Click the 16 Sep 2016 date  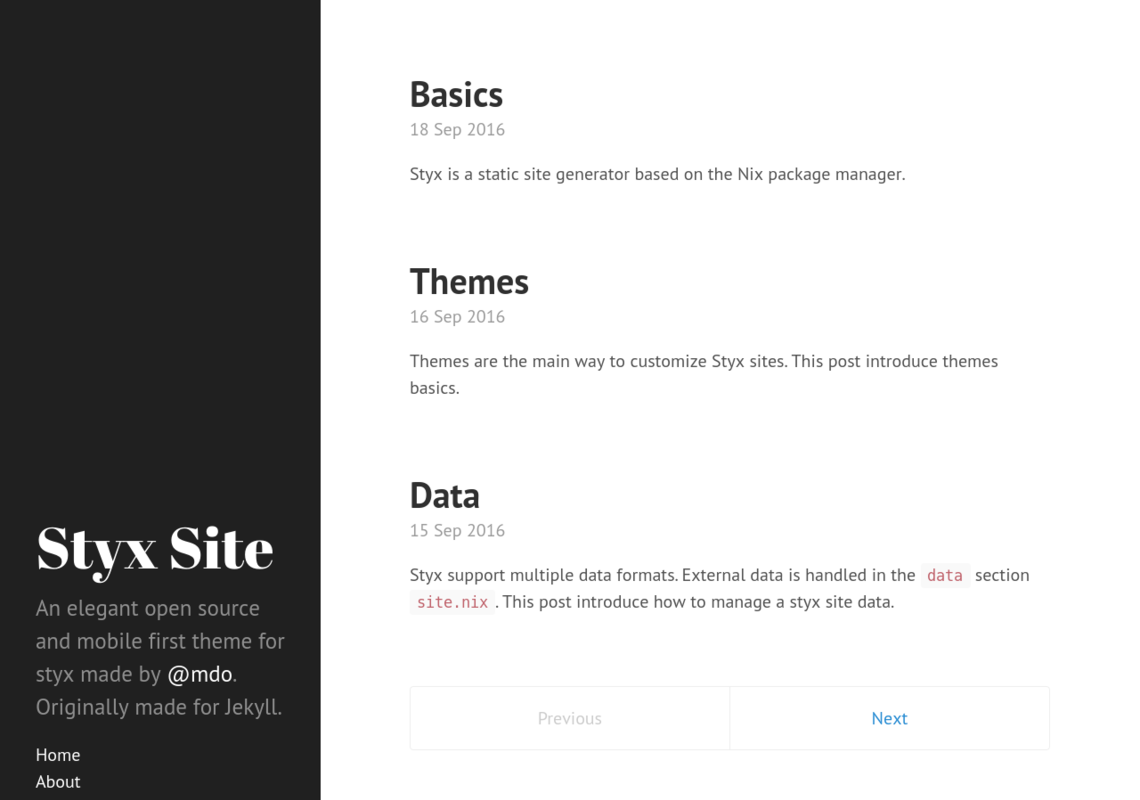[457, 316]
